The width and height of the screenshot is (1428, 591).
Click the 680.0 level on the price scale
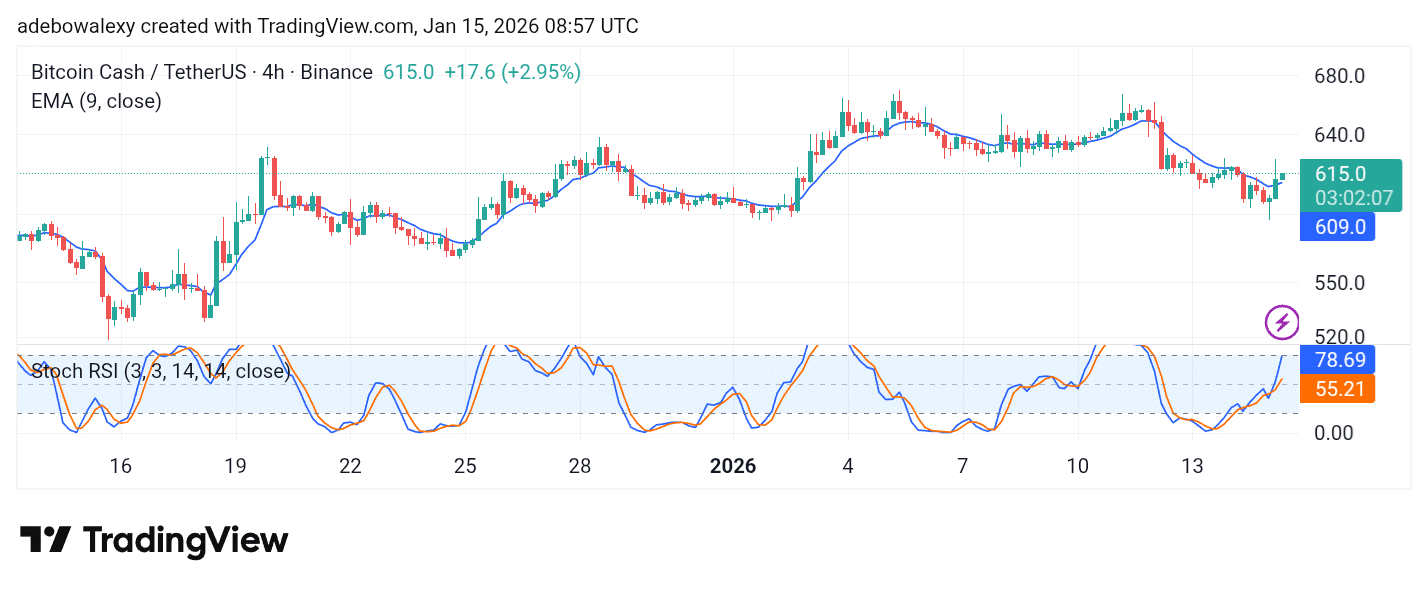(1340, 77)
